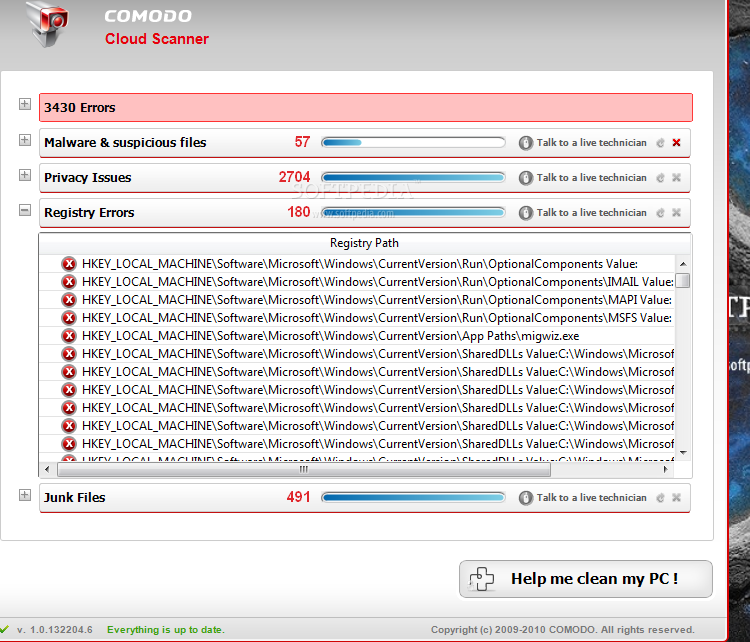750x642 pixels.
Task: Click the Junk Files count 491
Action: [298, 497]
